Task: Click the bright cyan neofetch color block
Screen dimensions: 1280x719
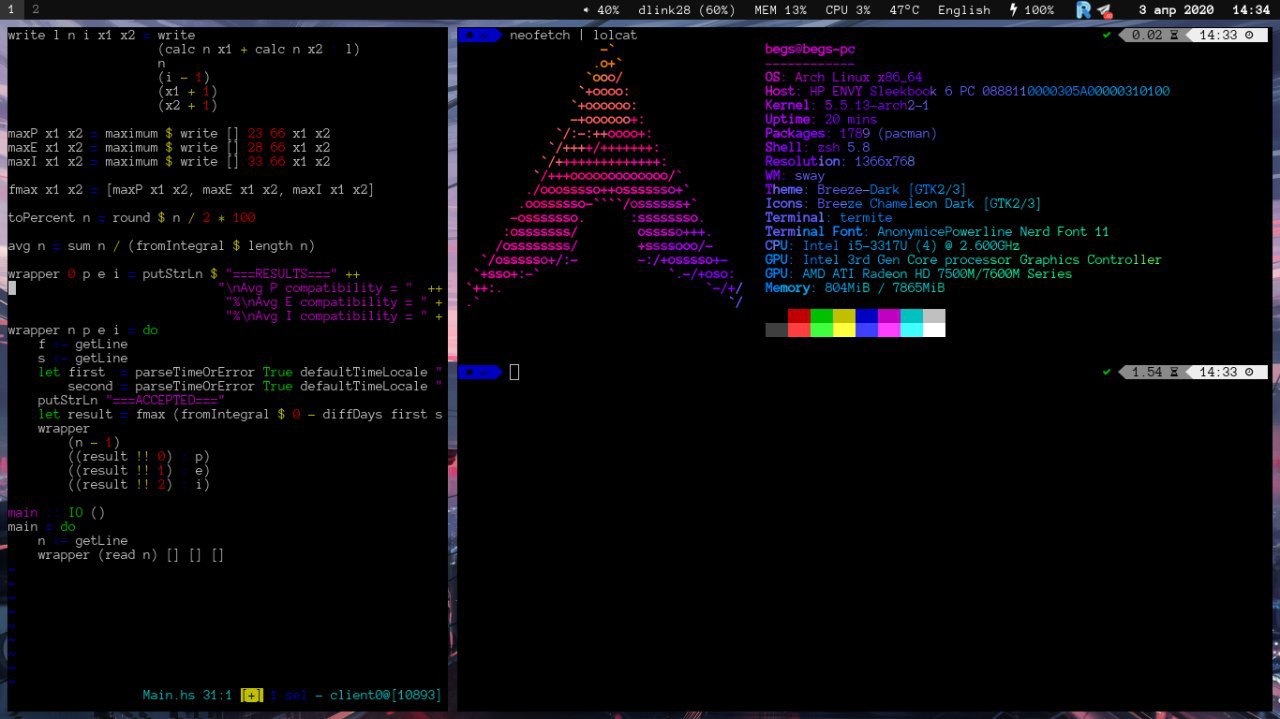Action: point(911,329)
